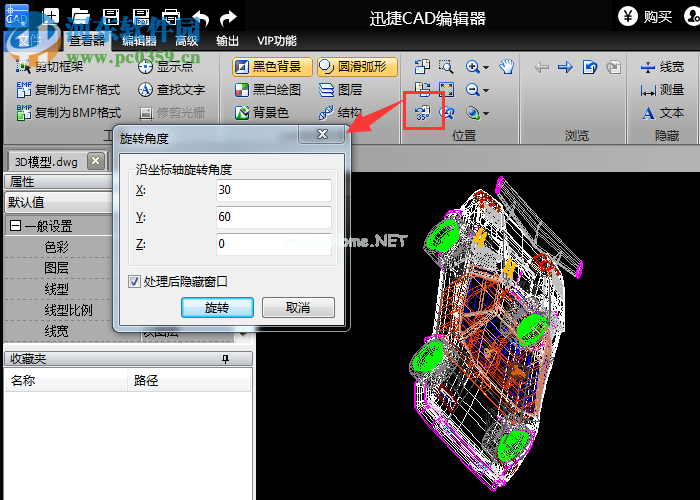Toggle 圆滑弧形 smooth arcs

[357, 67]
